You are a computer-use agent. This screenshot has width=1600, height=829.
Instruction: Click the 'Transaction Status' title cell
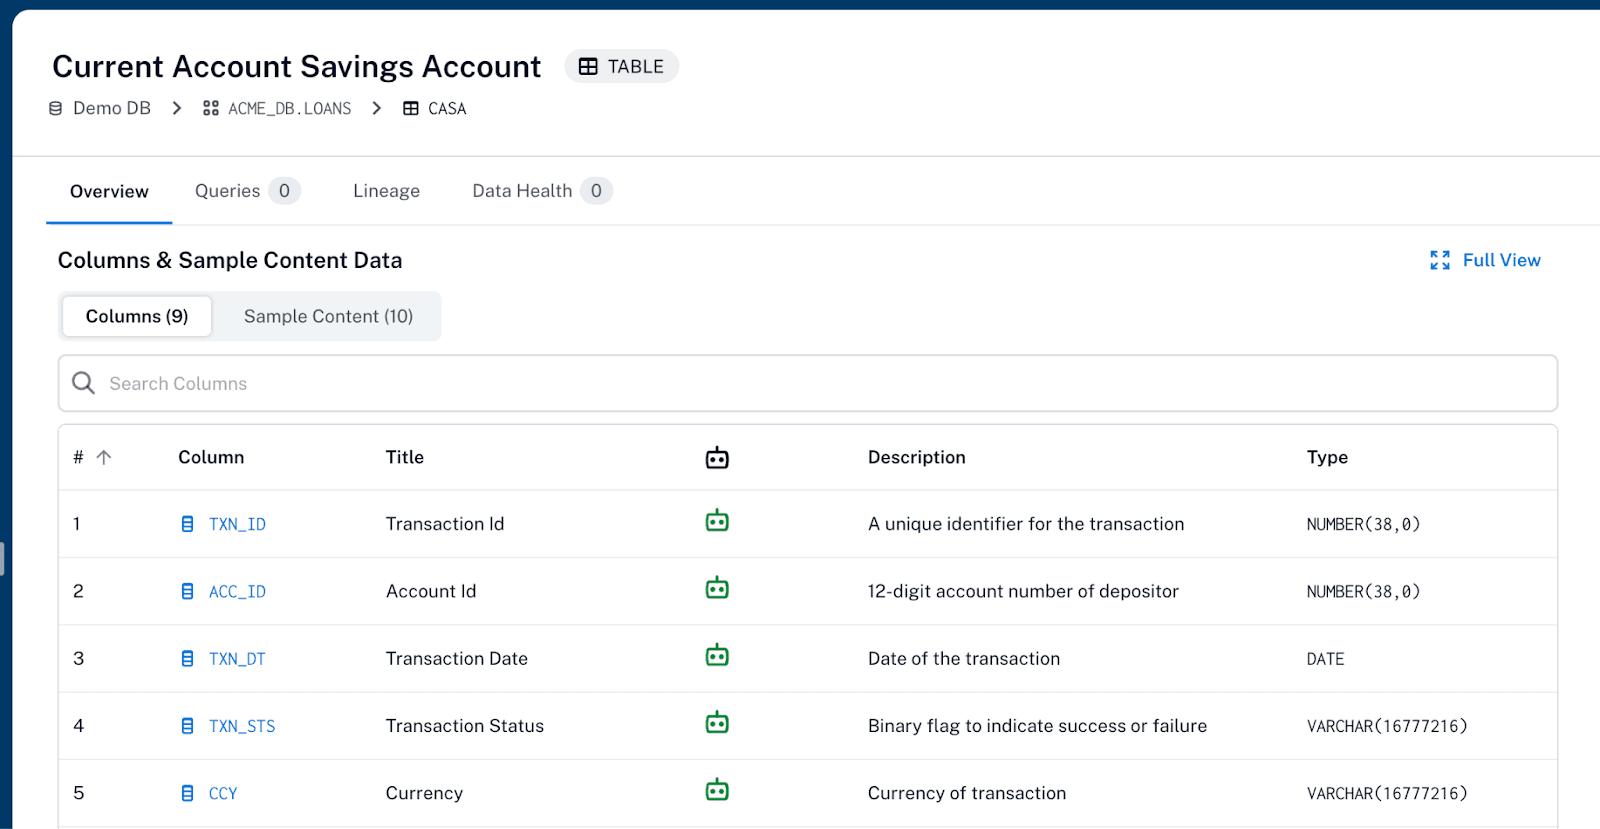465,726
